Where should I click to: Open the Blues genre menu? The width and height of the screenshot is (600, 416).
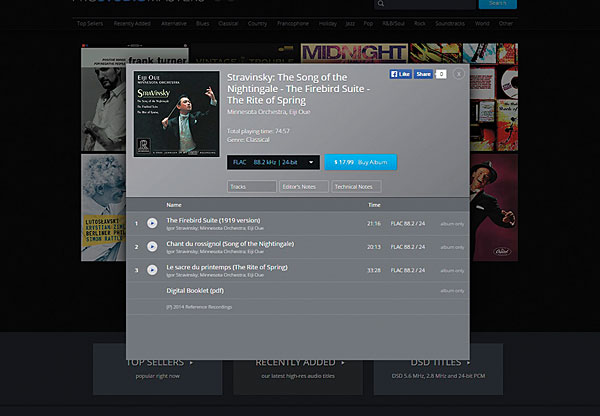[202, 23]
